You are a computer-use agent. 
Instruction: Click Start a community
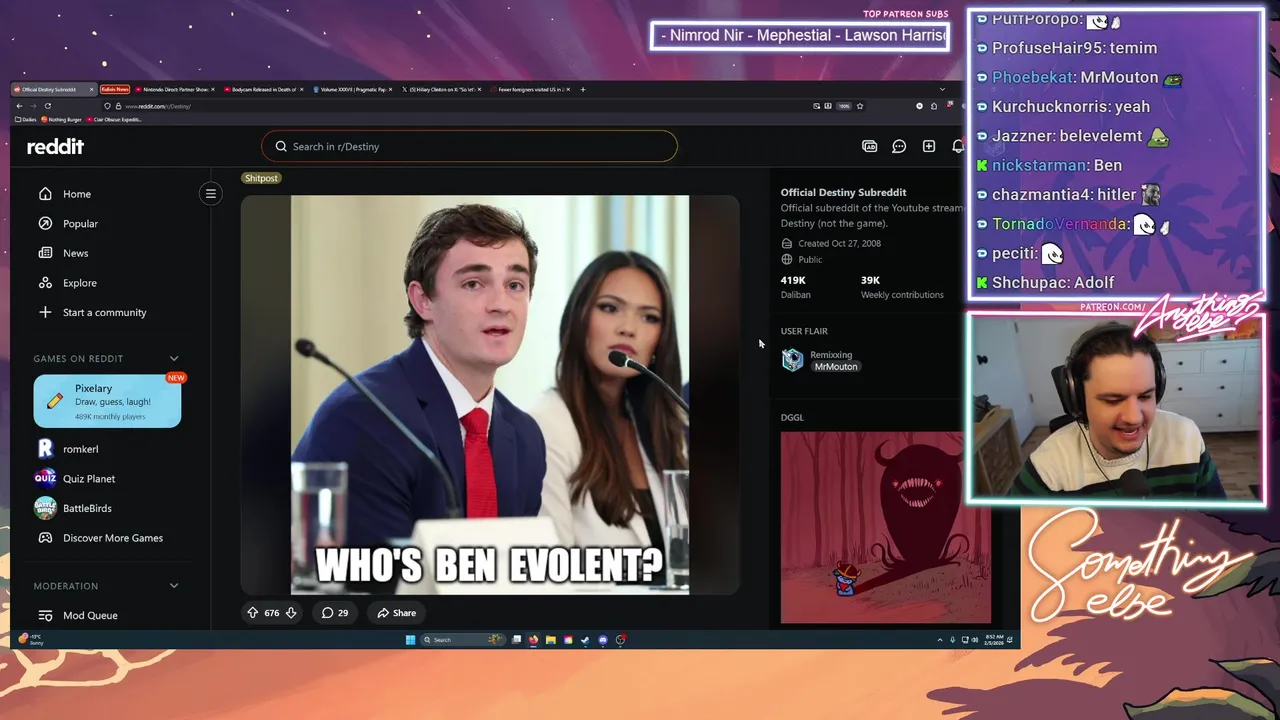(x=92, y=312)
